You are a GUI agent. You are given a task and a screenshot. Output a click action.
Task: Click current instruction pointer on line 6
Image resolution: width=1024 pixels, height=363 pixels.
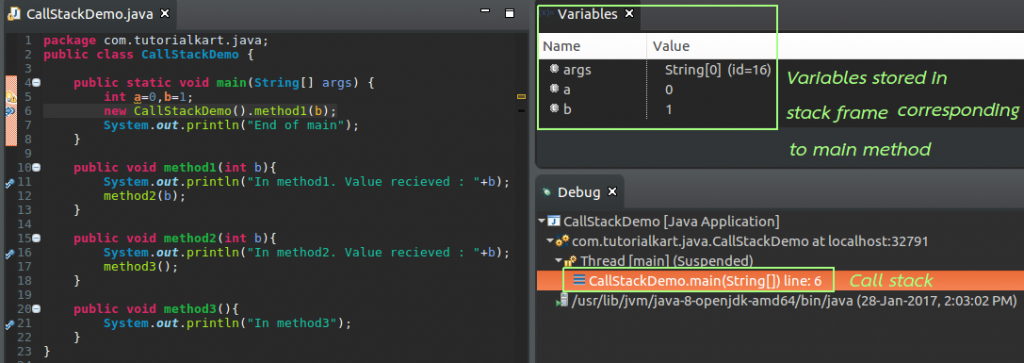point(10,111)
